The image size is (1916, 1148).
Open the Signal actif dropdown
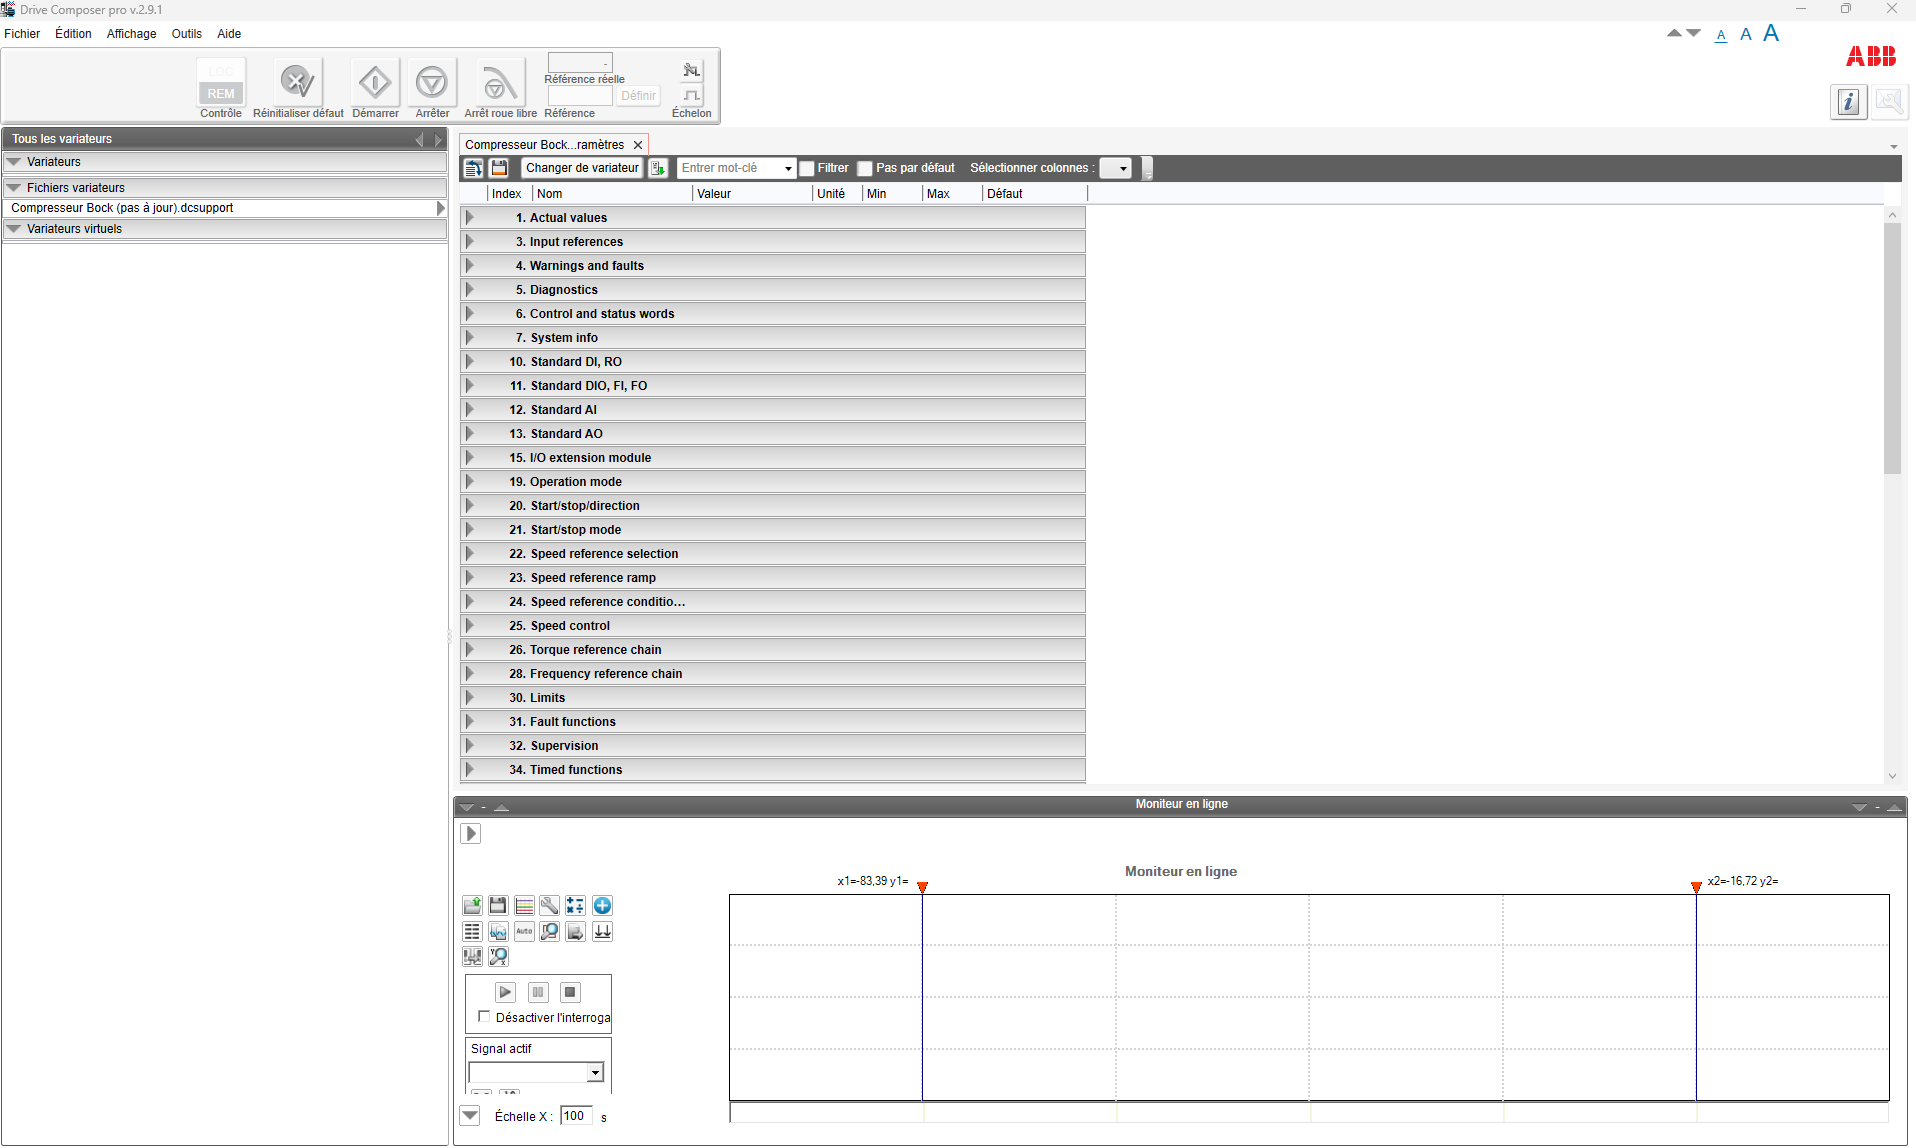pos(595,1073)
